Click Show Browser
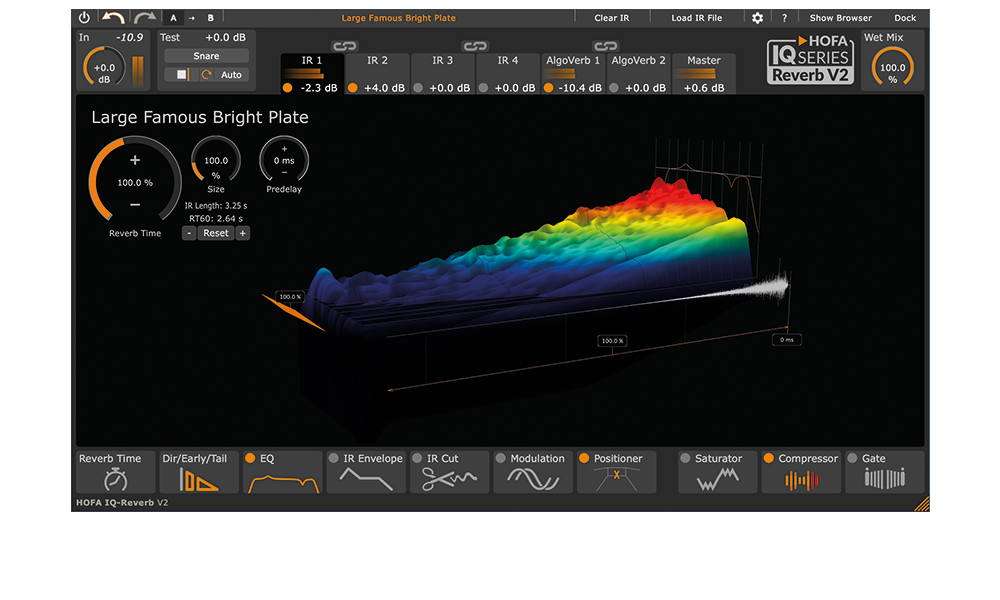The width and height of the screenshot is (1000, 600). (841, 18)
